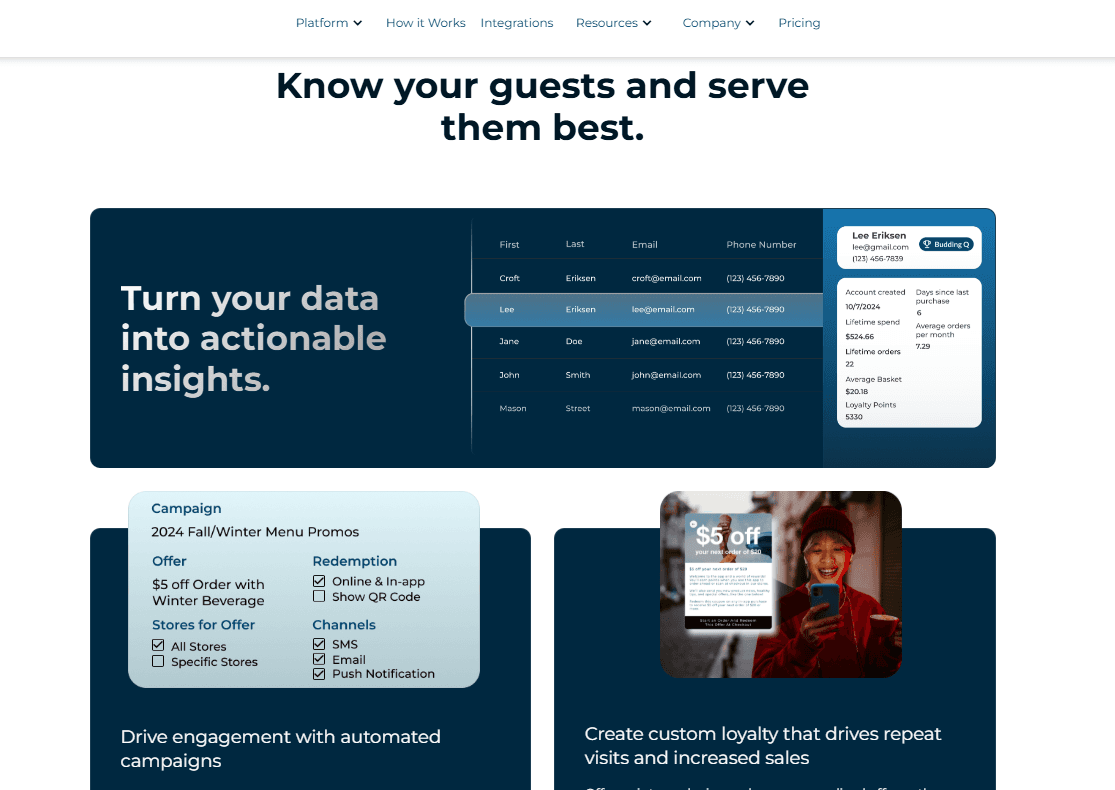Expand the Platform dropdown menu
Screen dimensions: 1115x790
[328, 22]
